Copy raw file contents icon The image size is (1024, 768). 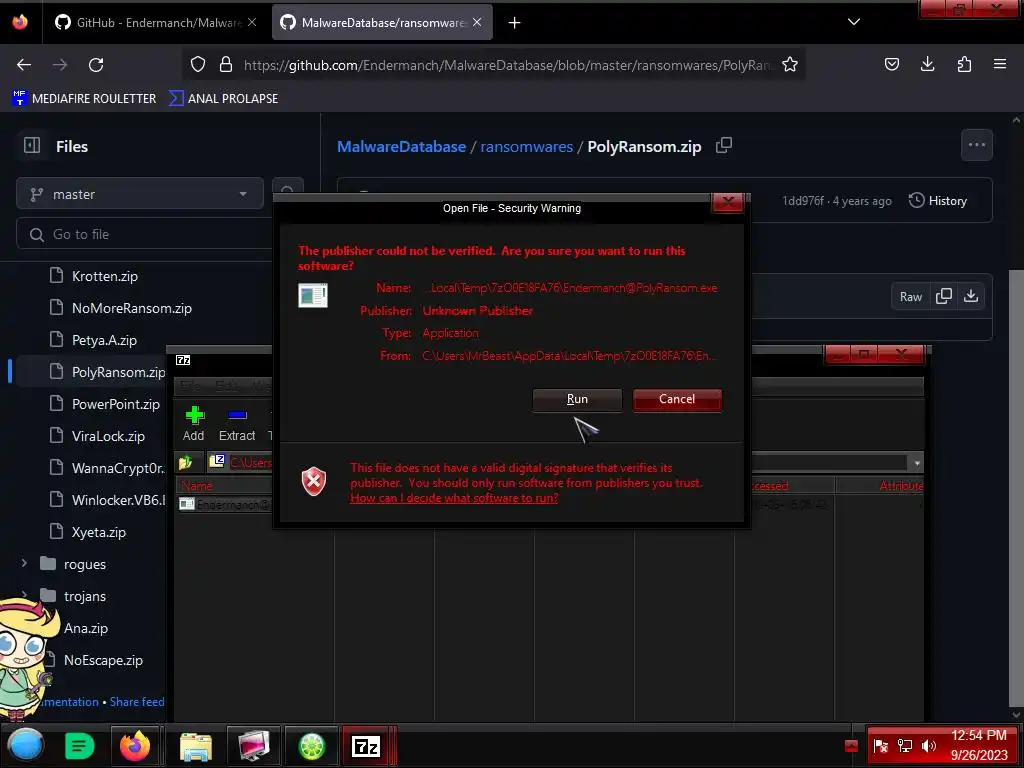coord(943,296)
